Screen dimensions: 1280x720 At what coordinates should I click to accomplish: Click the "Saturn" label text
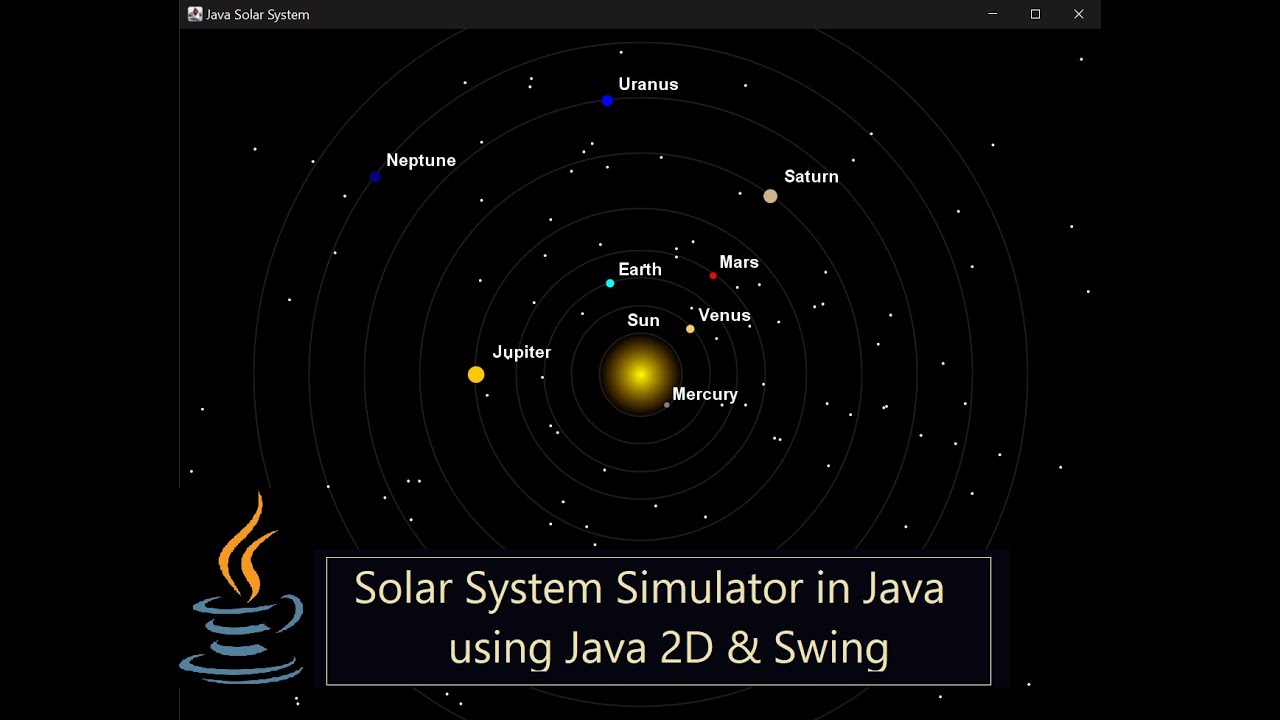[x=811, y=176]
